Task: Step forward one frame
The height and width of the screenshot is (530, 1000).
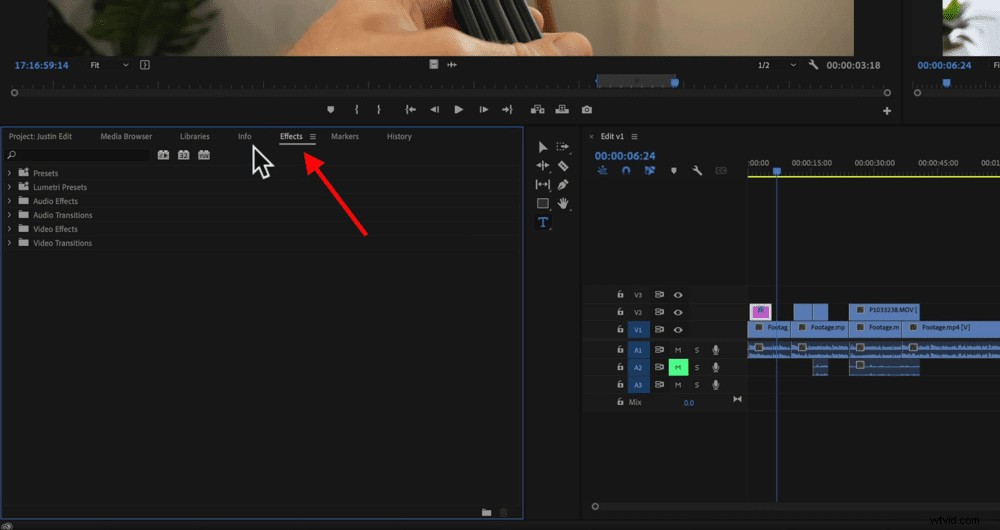Action: [x=483, y=110]
